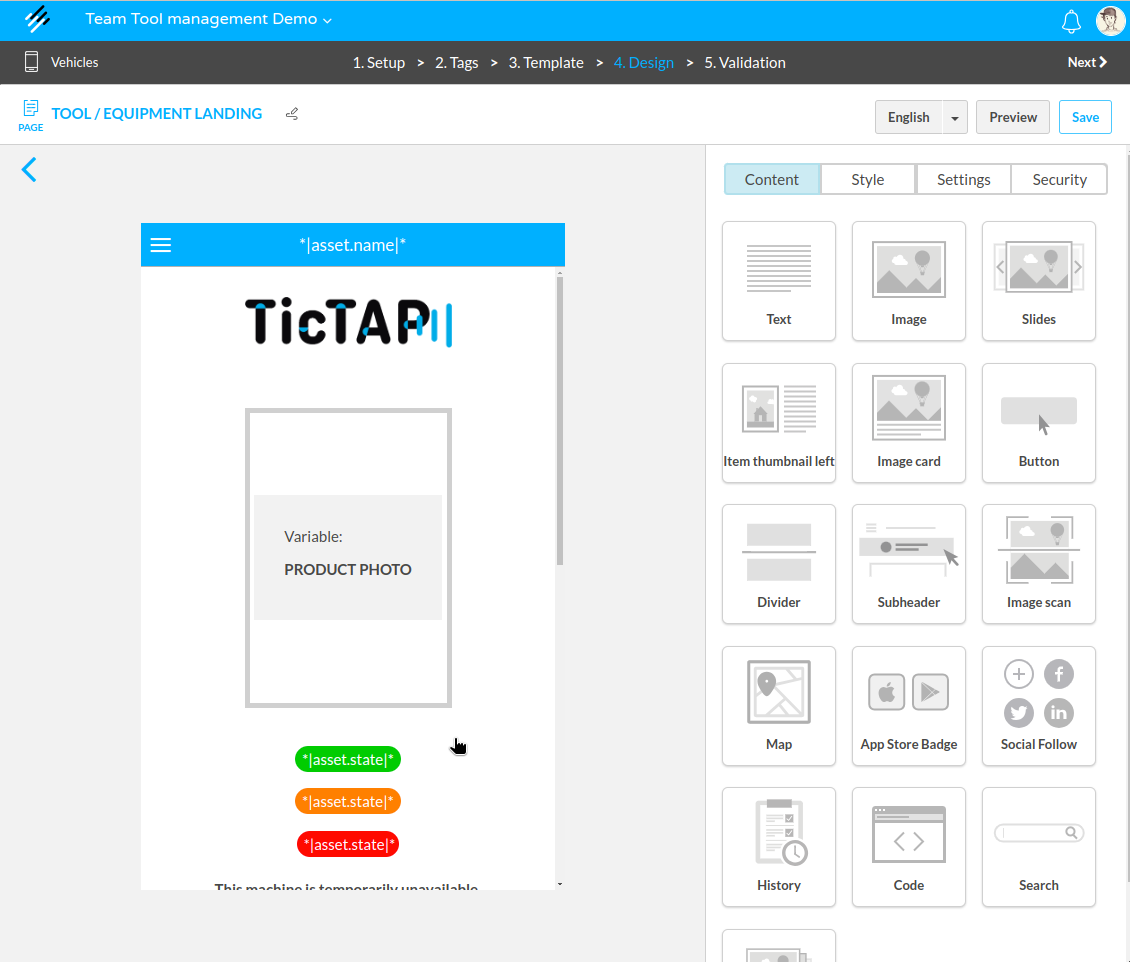1130x962 pixels.
Task: Open Team Tool management Demo dropdown
Action: tap(208, 19)
